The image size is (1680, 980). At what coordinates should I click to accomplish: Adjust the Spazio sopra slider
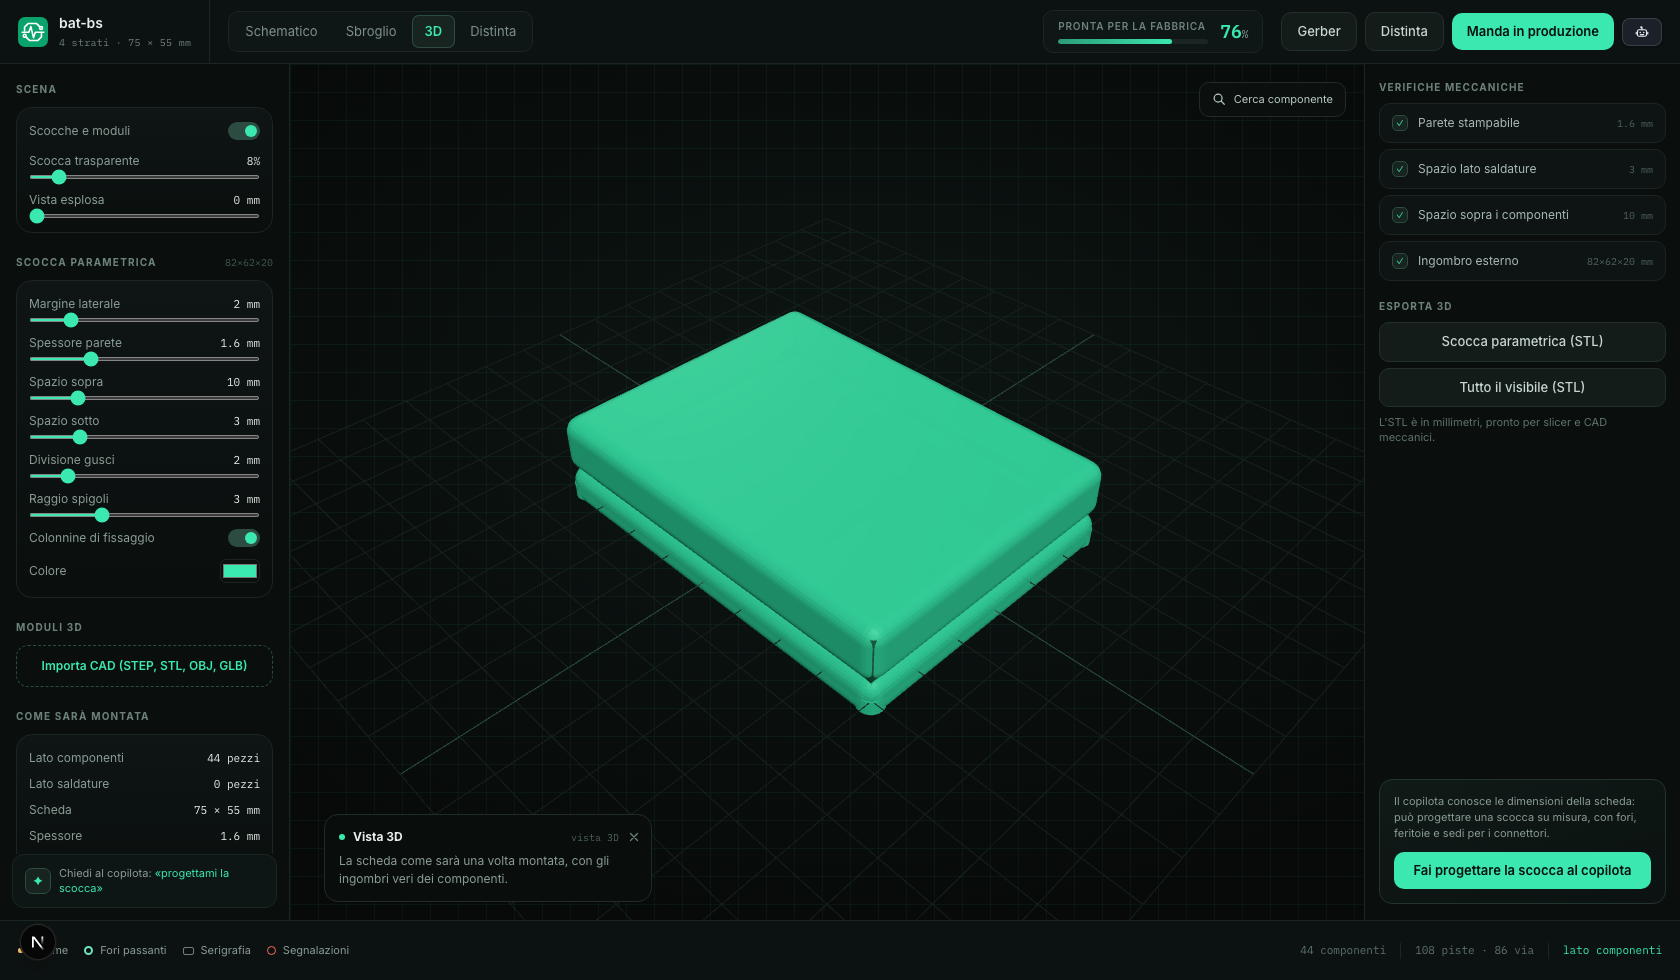[x=144, y=398]
